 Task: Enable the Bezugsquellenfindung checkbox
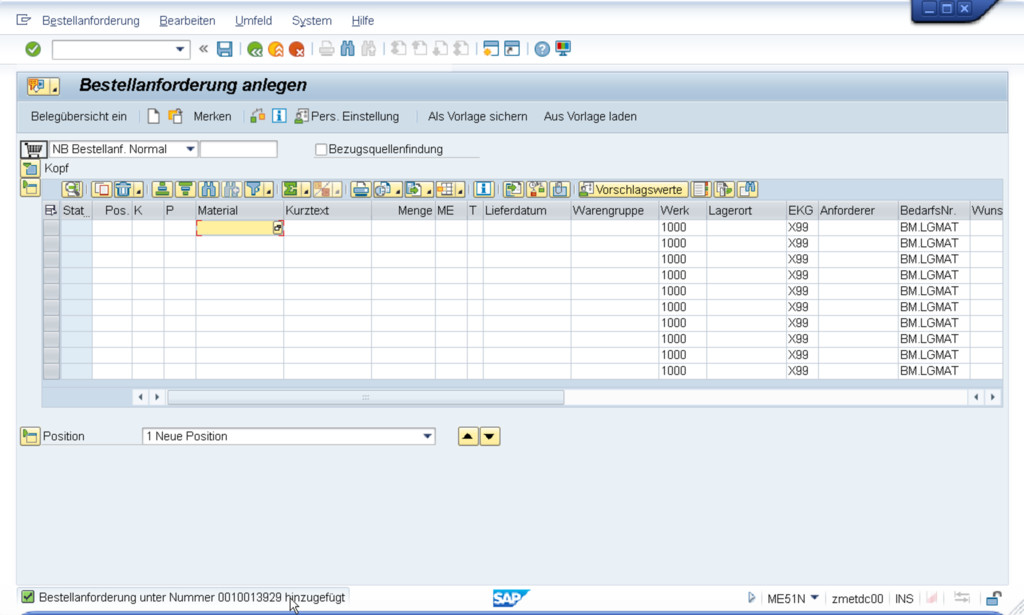tap(321, 150)
